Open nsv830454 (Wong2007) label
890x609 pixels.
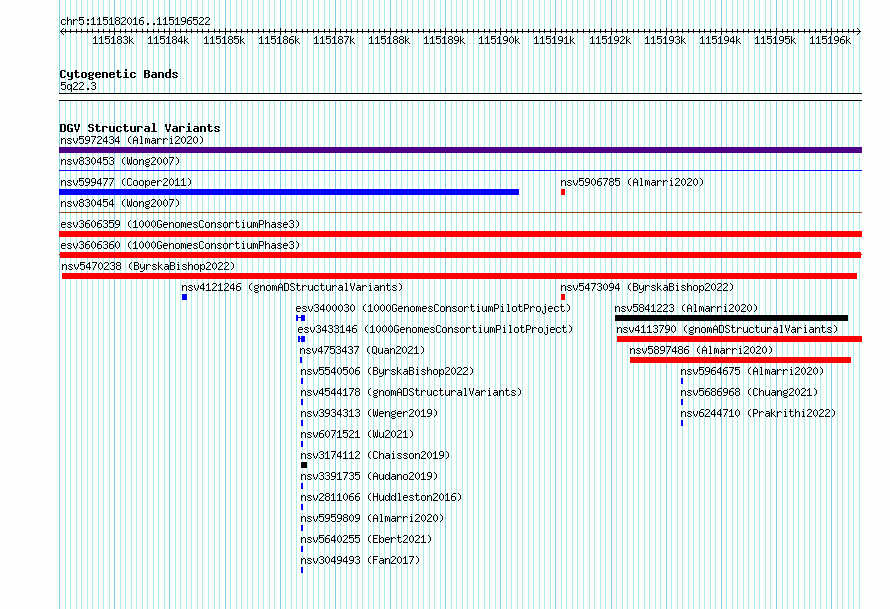pos(120,203)
